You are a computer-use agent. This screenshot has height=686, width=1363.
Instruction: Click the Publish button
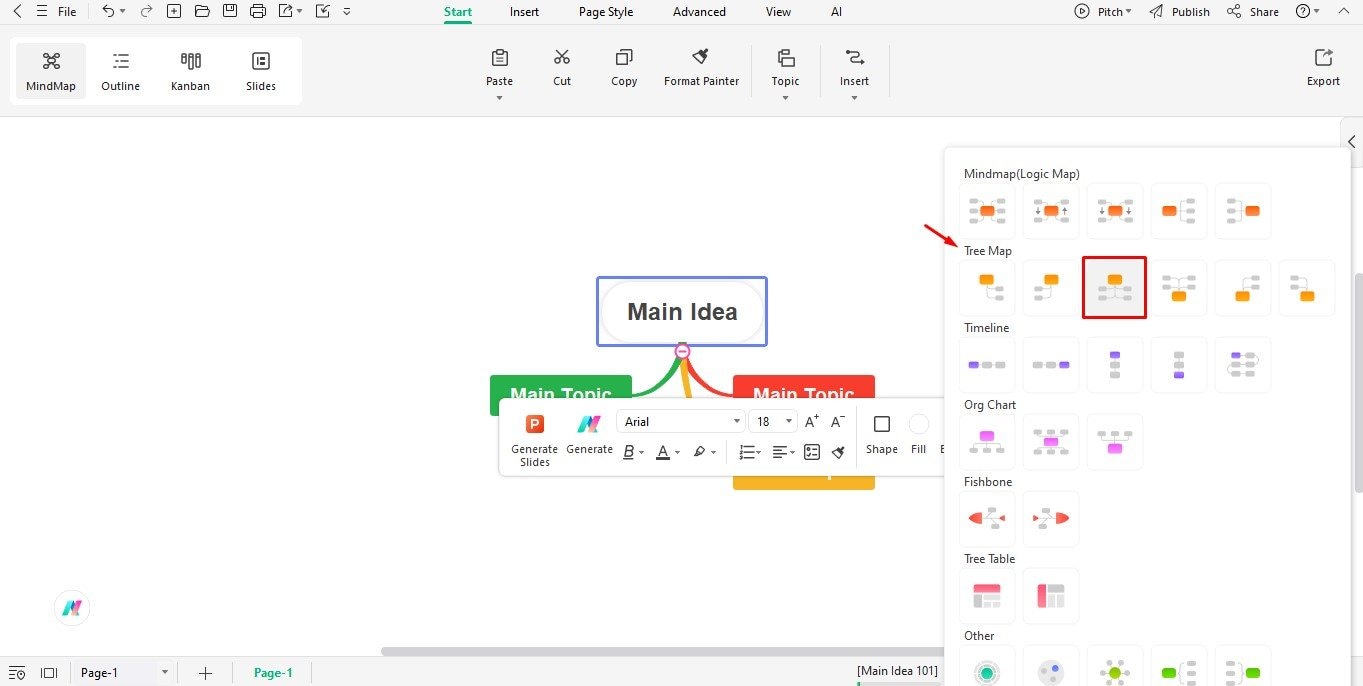coord(1180,12)
